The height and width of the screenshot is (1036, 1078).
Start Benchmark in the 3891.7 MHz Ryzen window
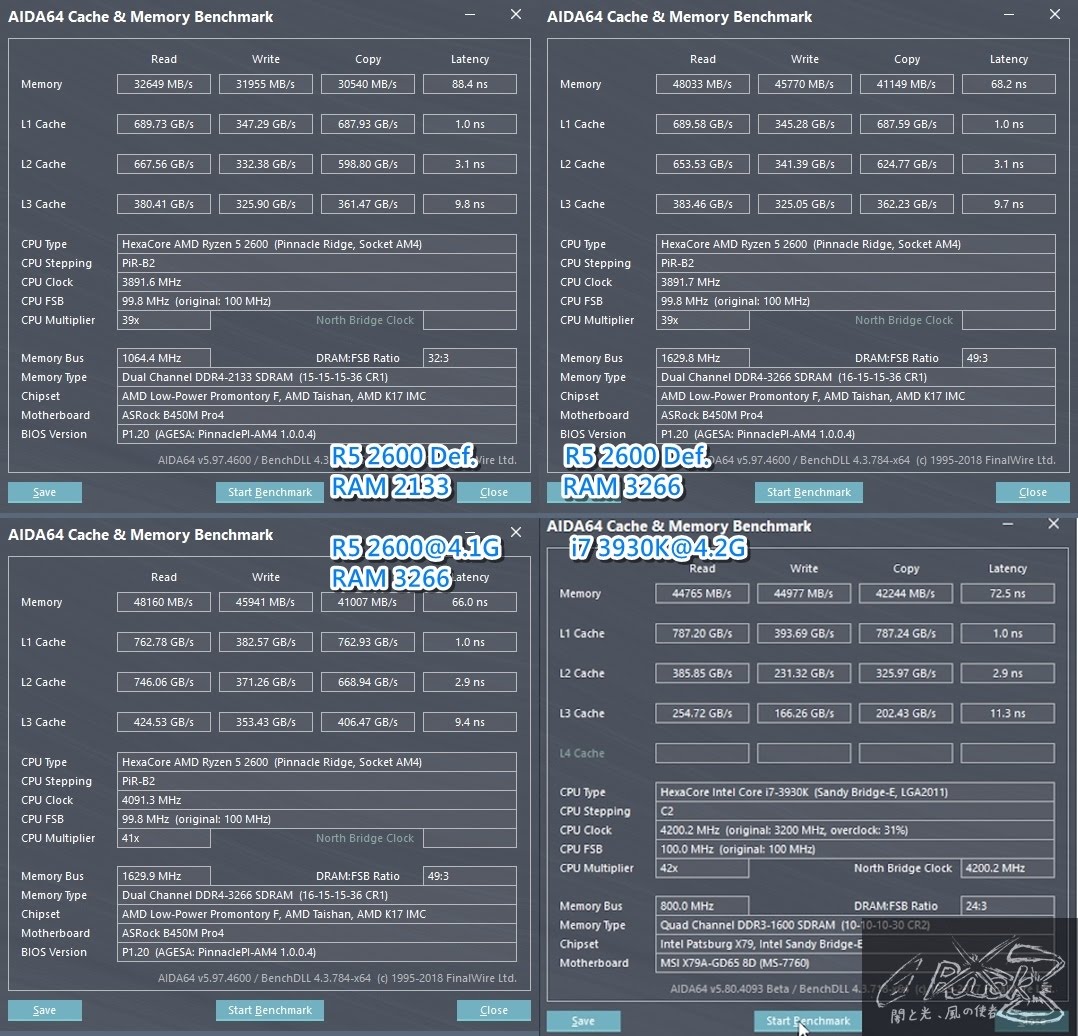808,492
